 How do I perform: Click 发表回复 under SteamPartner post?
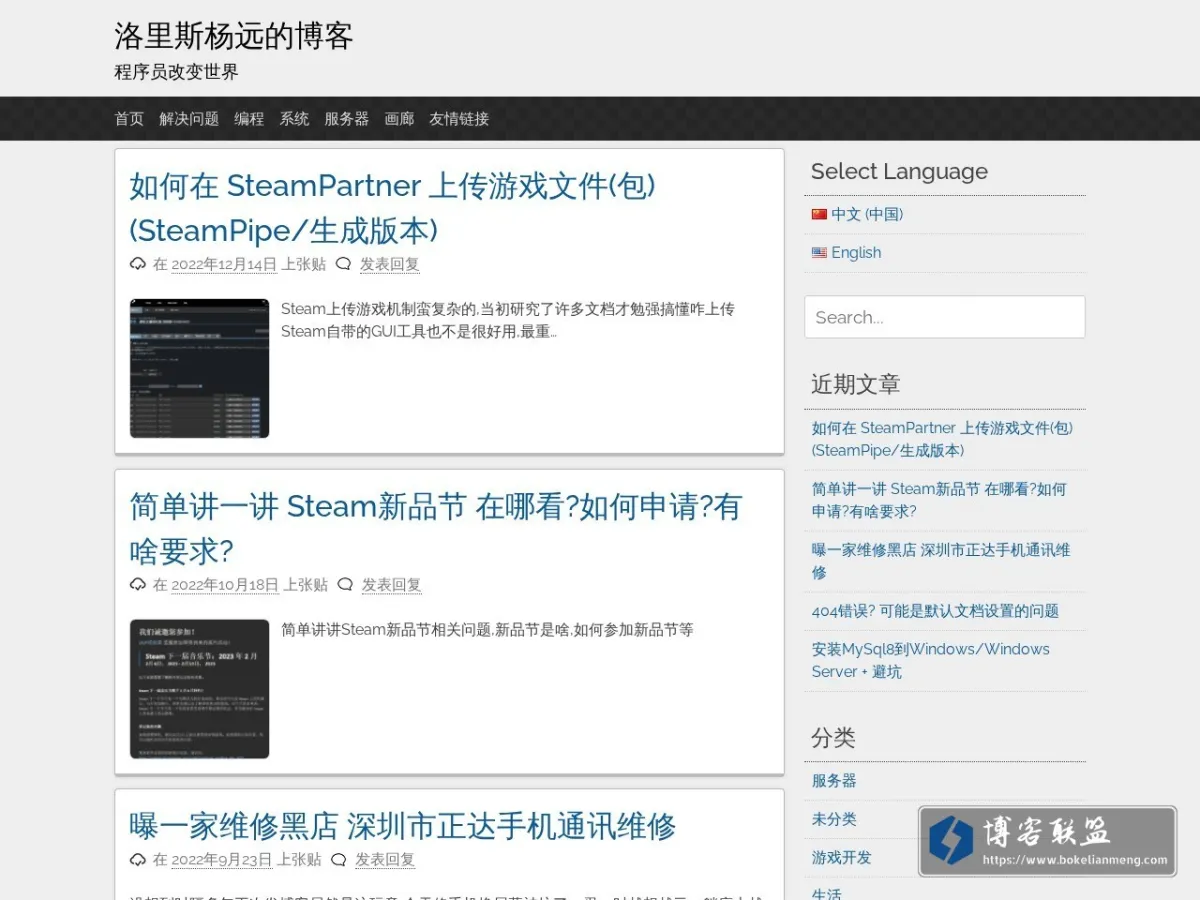pyautogui.click(x=390, y=264)
